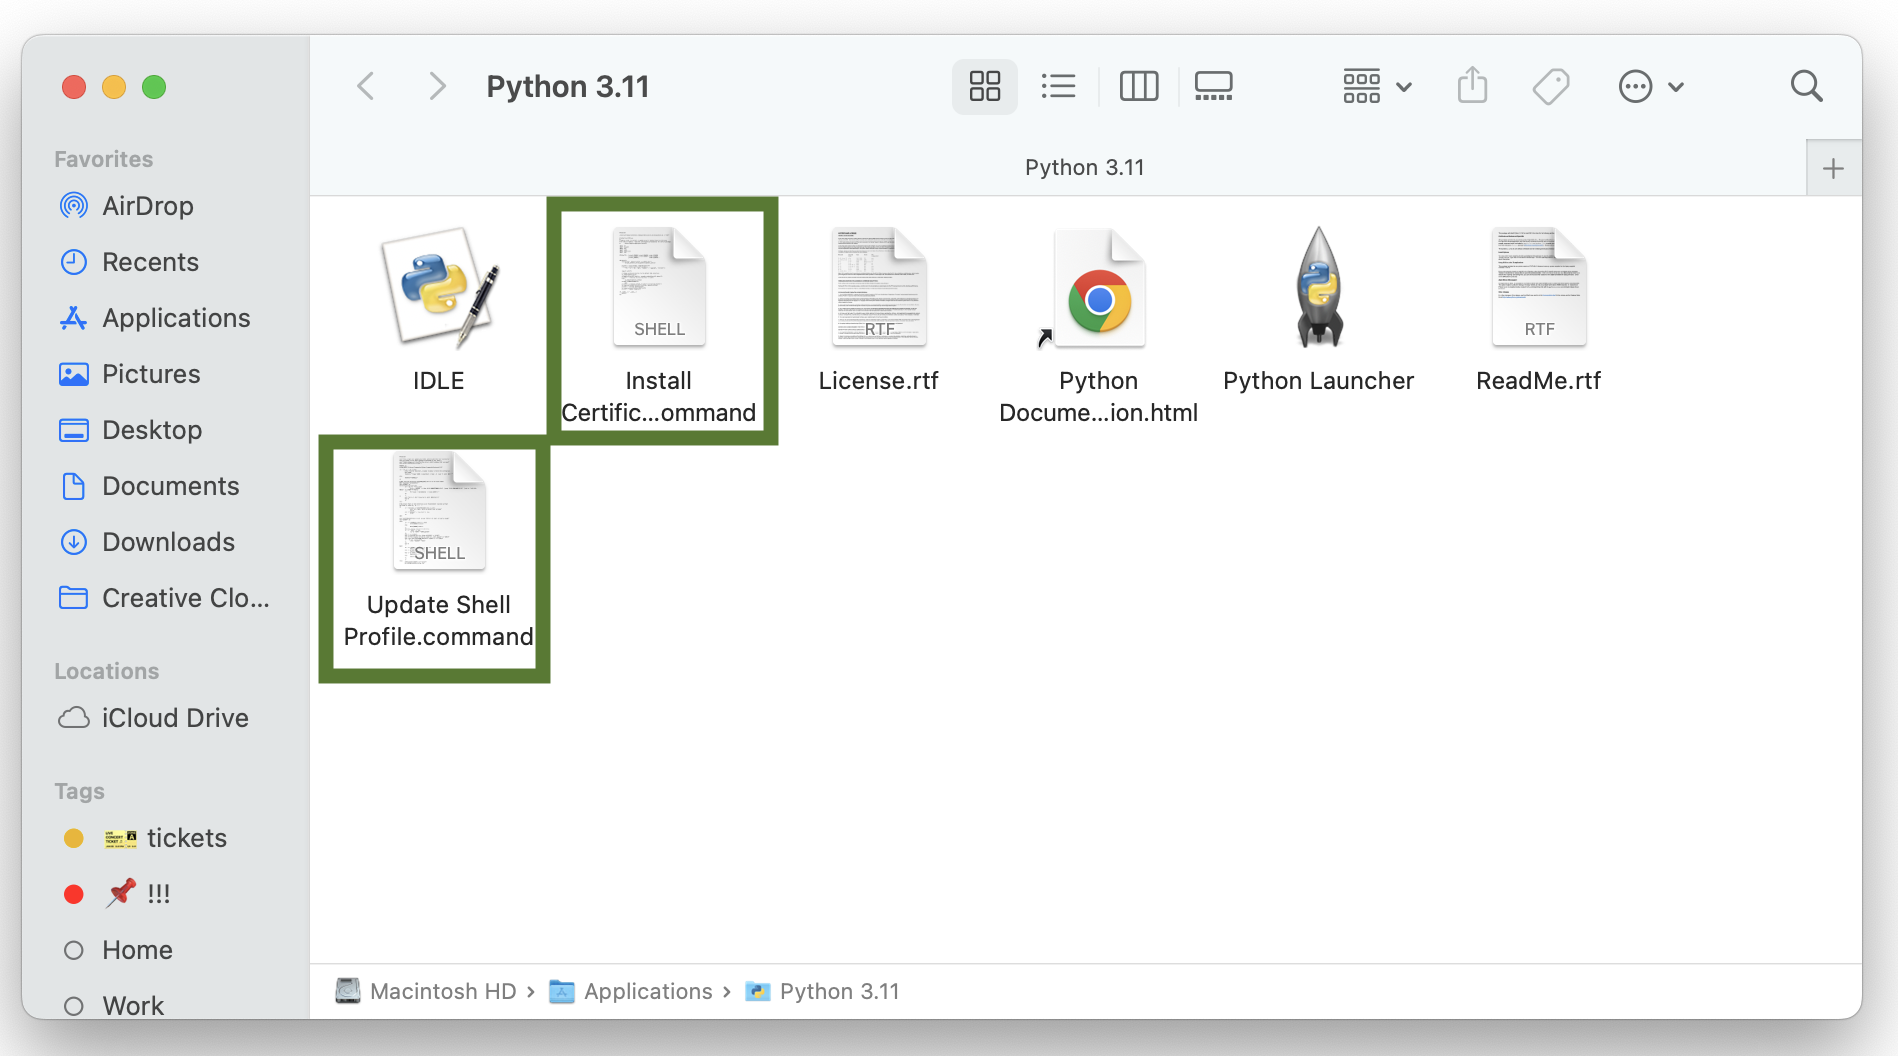Click the Share toolbar icon

point(1472,86)
